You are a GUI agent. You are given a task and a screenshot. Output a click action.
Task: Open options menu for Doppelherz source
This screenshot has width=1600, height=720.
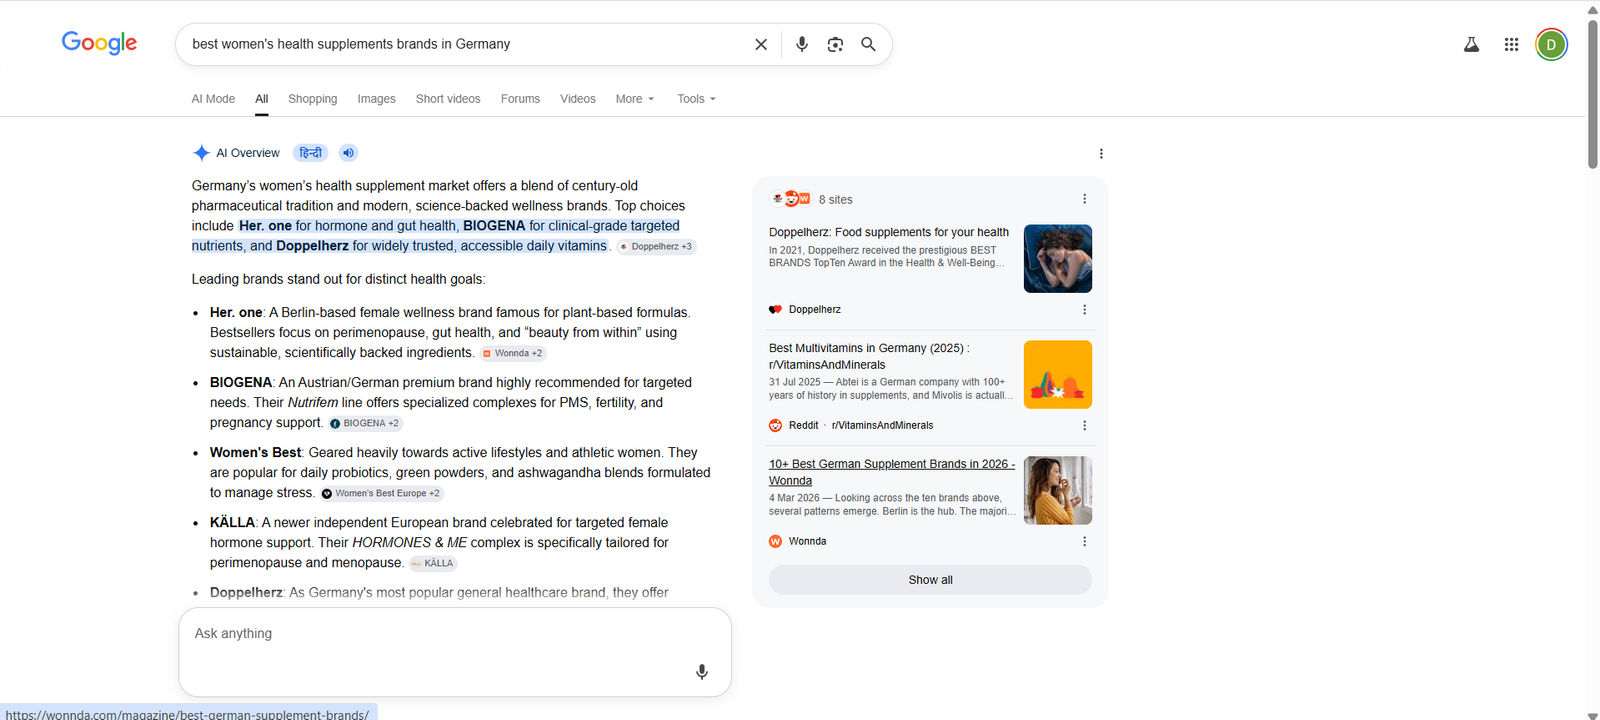coord(1084,310)
